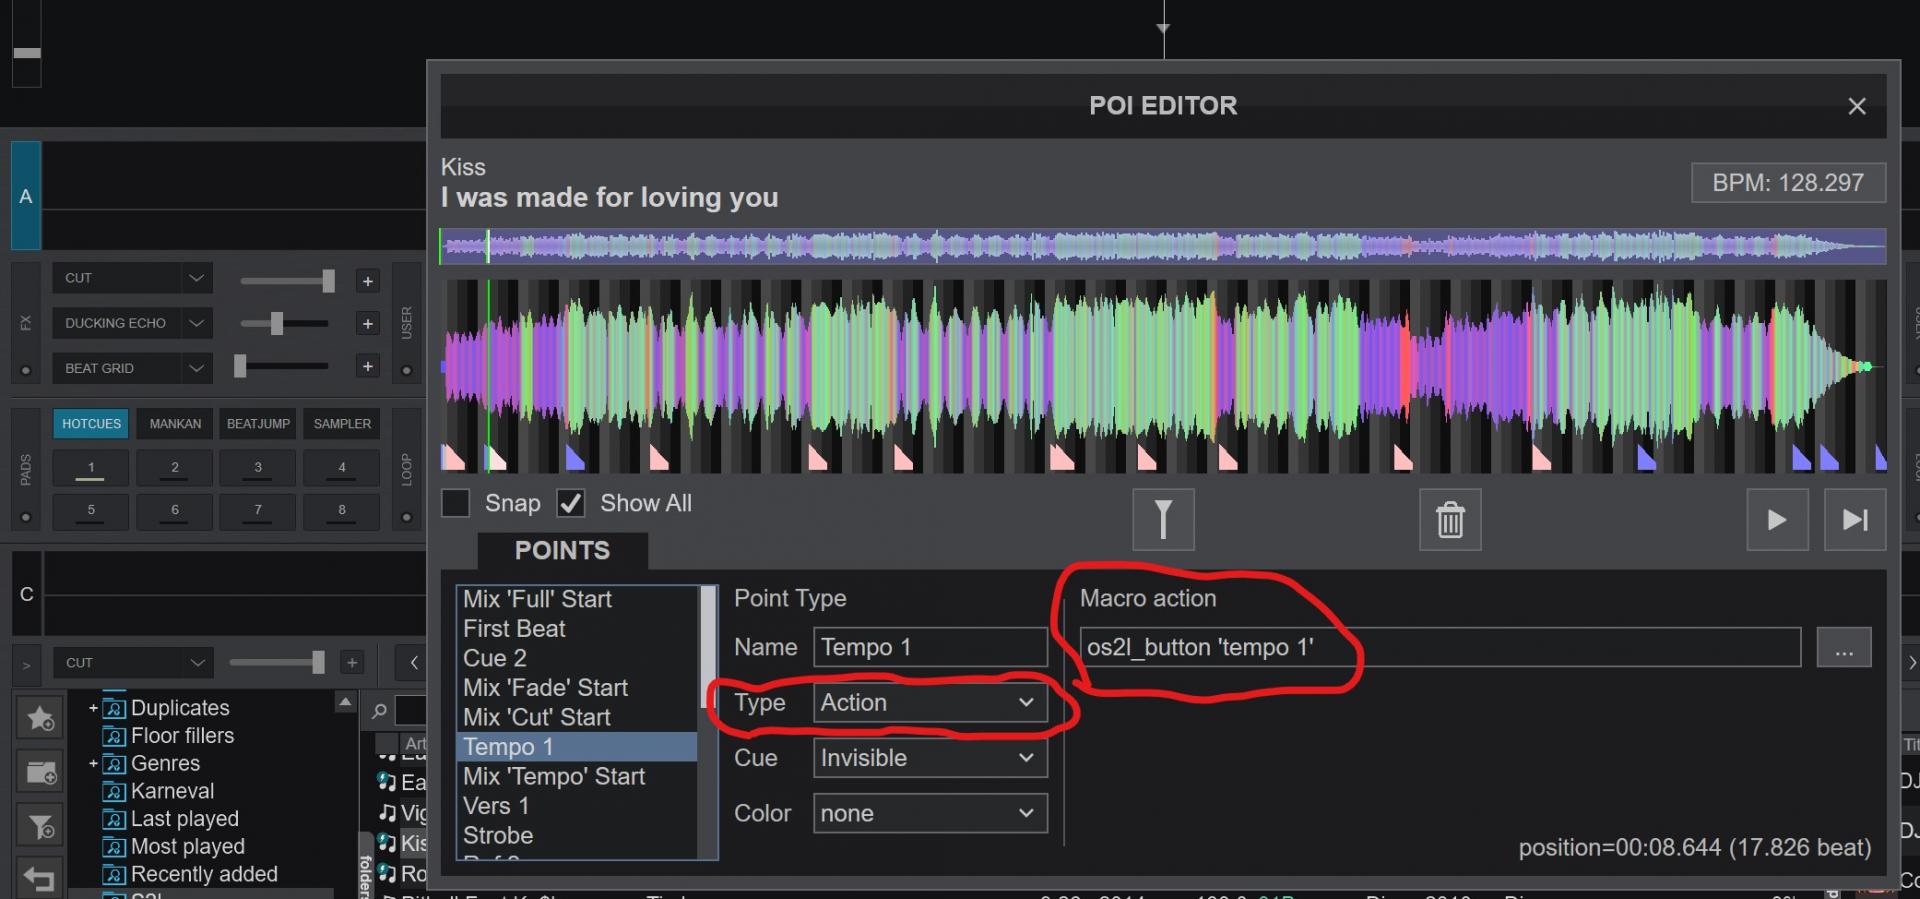
Task: Open the BEAT GRID effect dropdown
Action: coord(132,368)
